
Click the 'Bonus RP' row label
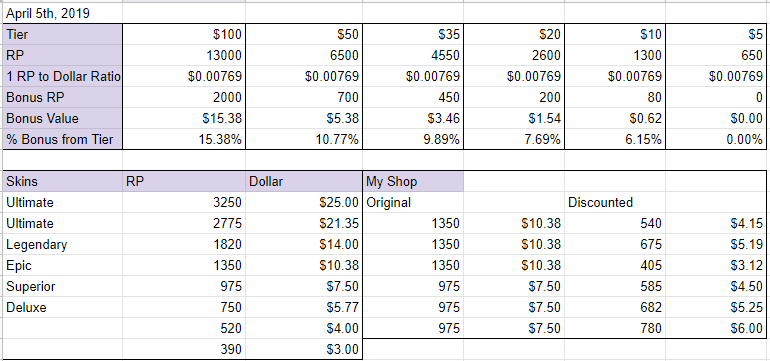pyautogui.click(x=62, y=97)
